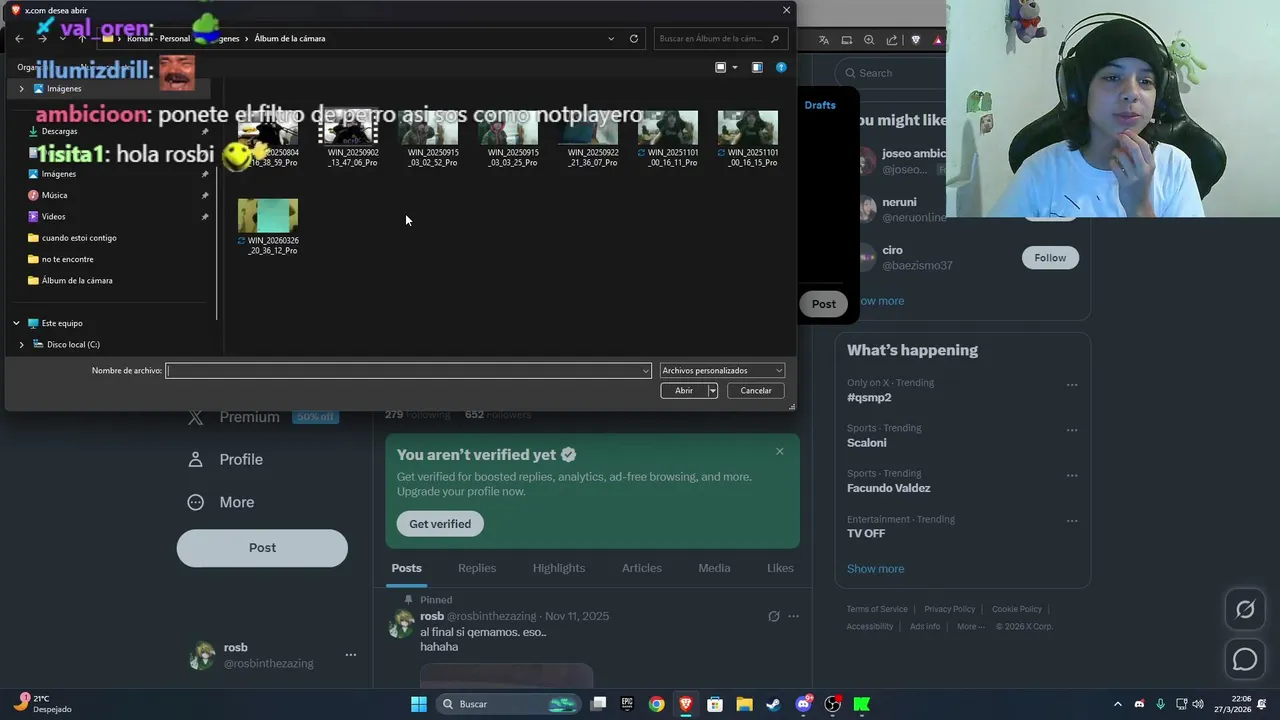Open Steam from the taskbar
1280x720 pixels.
pyautogui.click(x=773, y=704)
